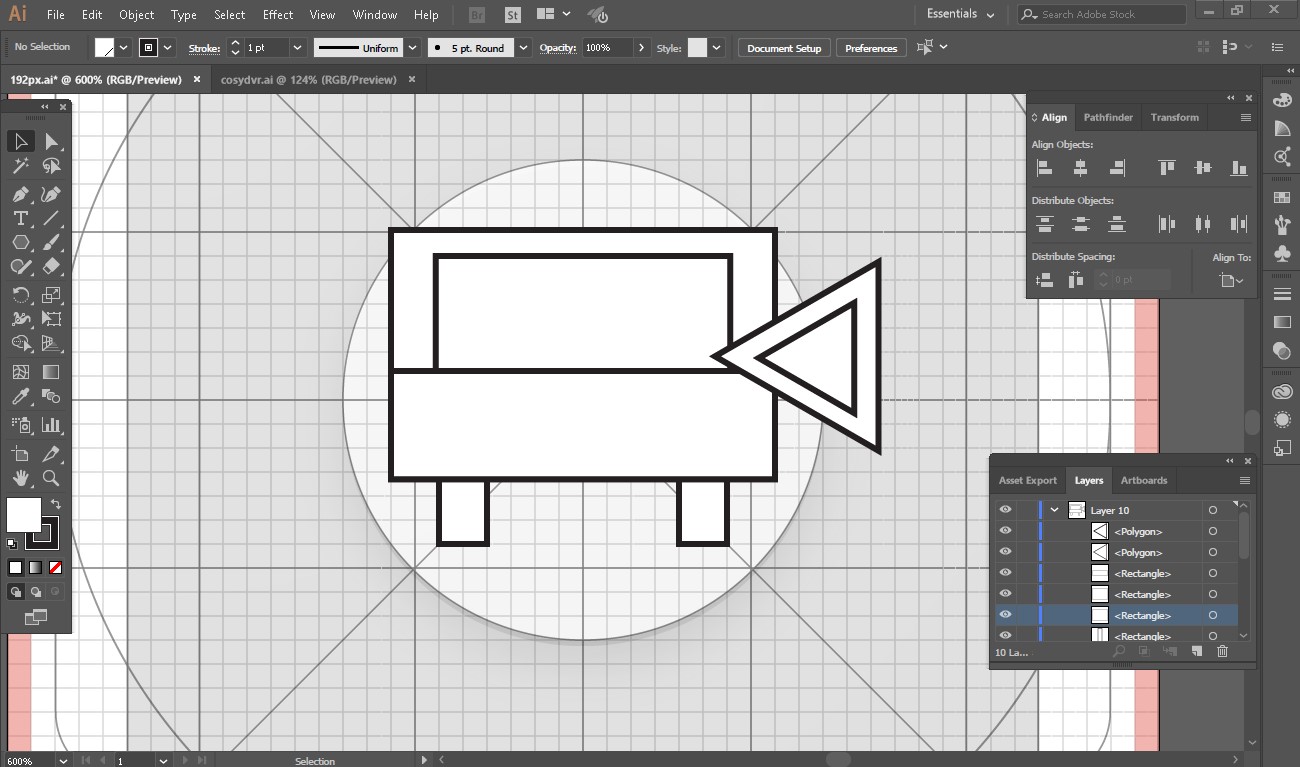Select the Curvature tool

pos(52,194)
